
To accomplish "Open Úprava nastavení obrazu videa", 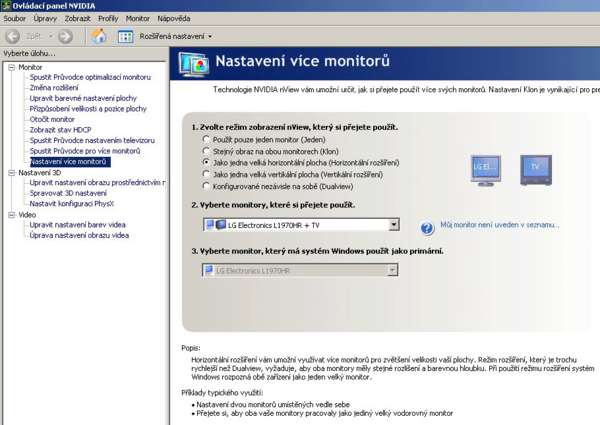I will [x=79, y=235].
